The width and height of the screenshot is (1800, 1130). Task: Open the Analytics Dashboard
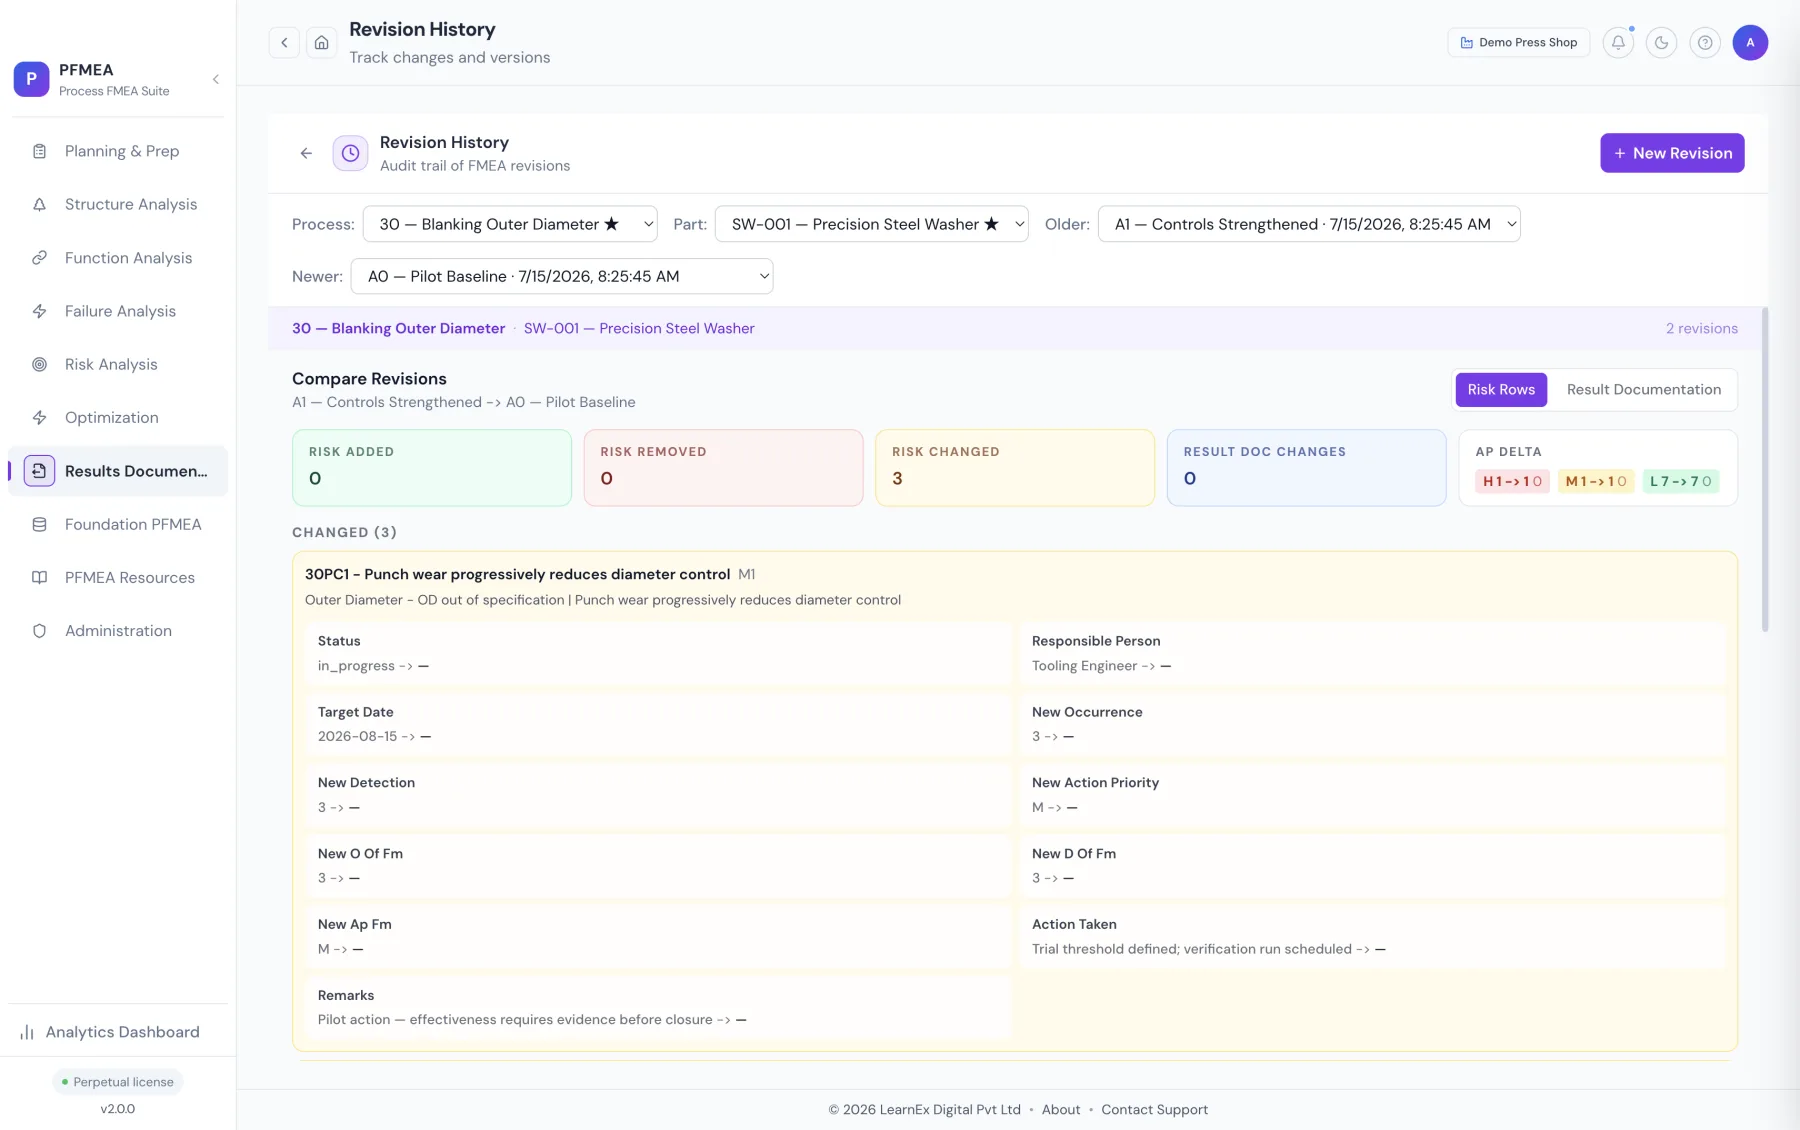[118, 1032]
